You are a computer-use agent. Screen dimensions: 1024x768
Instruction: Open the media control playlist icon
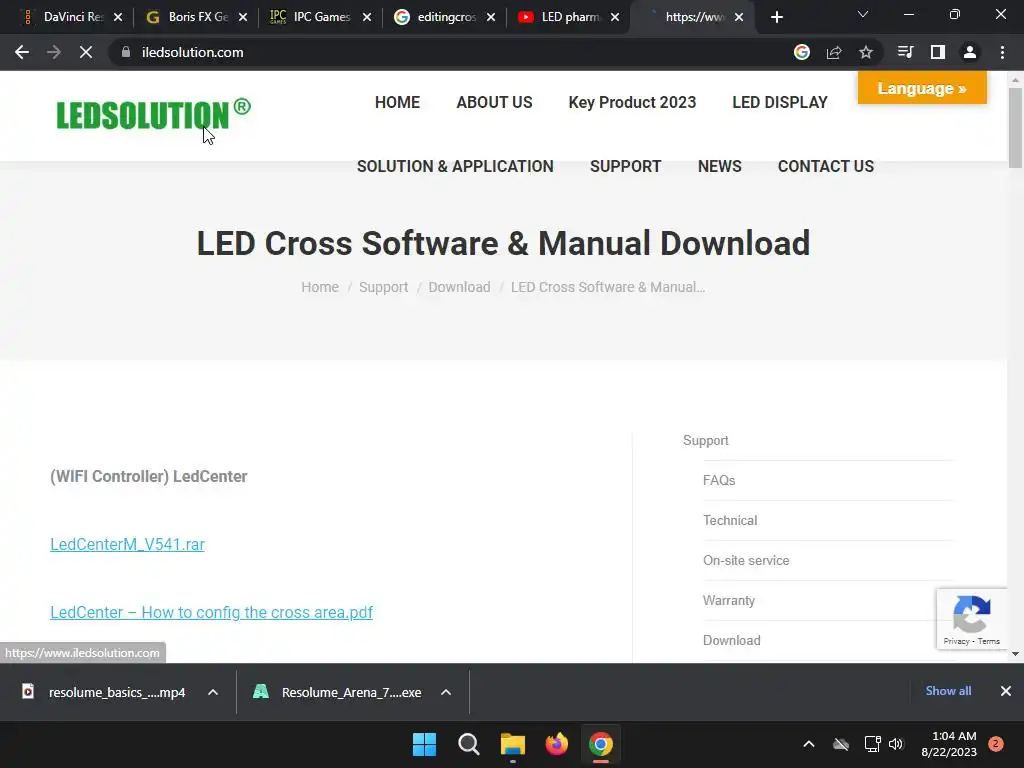tap(905, 52)
